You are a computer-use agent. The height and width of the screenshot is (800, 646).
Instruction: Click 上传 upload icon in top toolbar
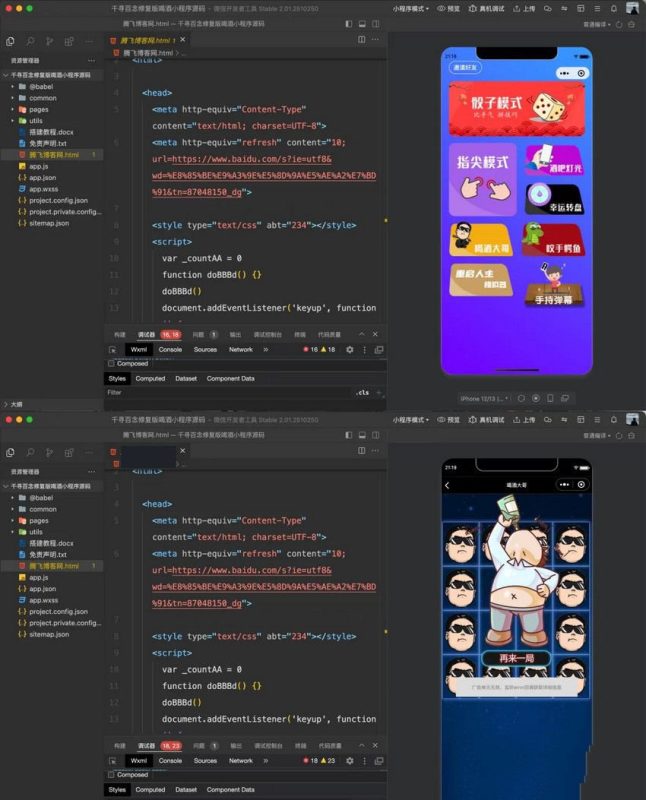coord(517,8)
